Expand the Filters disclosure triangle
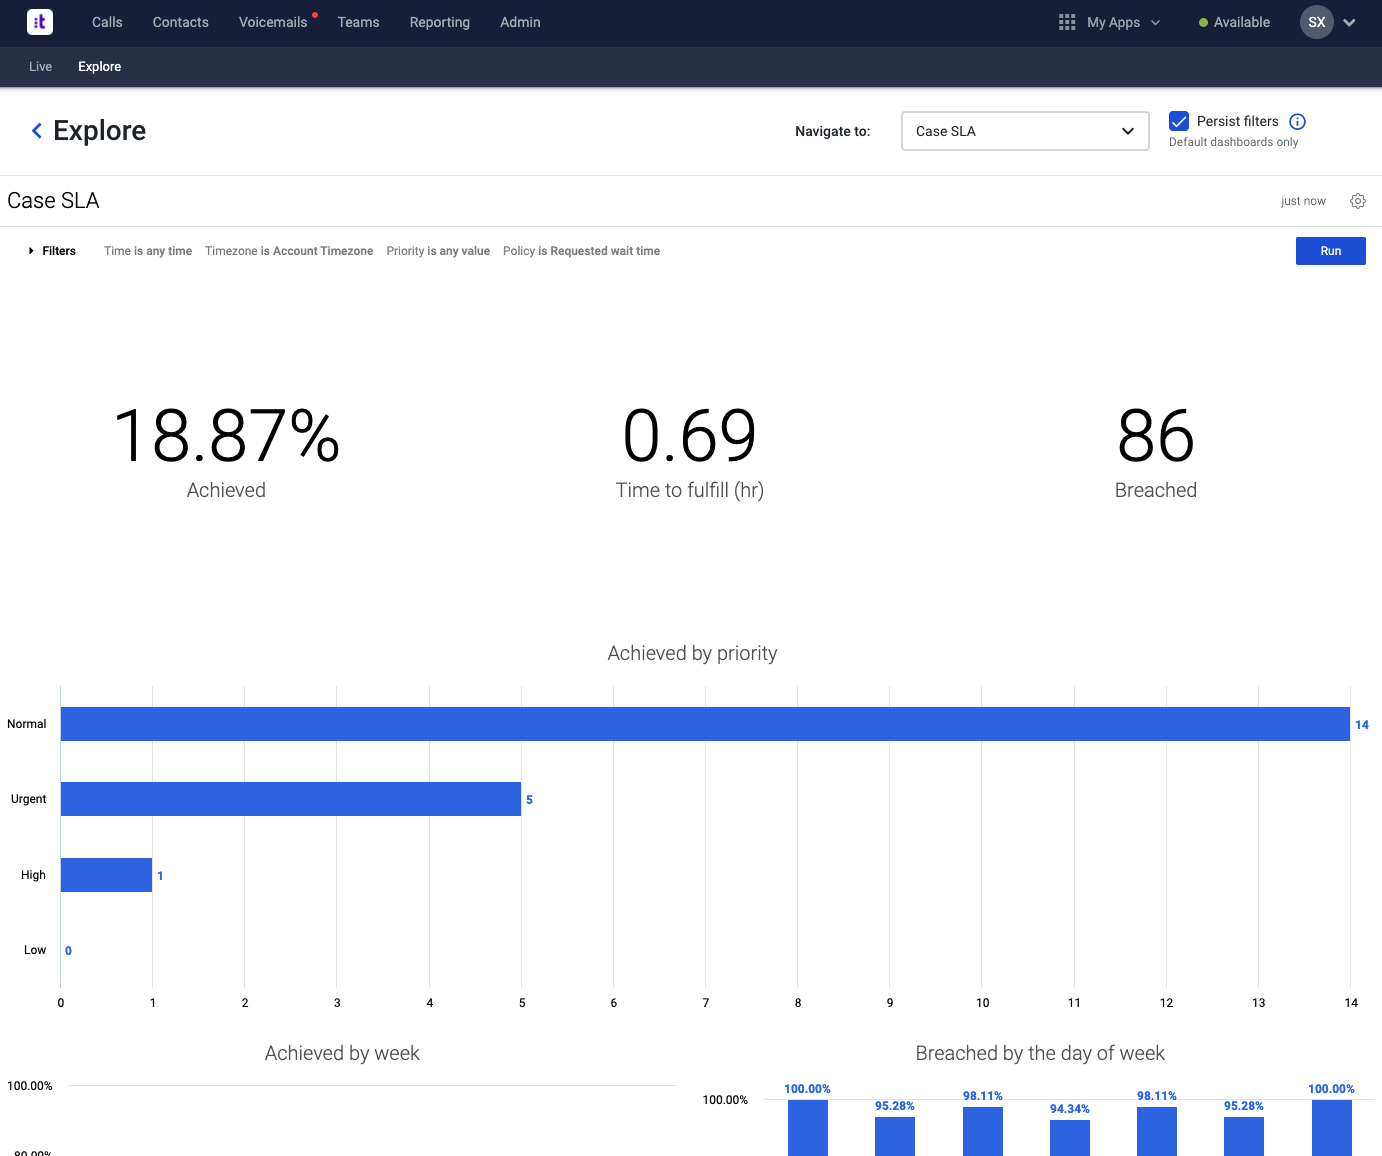The height and width of the screenshot is (1156, 1382). [x=31, y=251]
